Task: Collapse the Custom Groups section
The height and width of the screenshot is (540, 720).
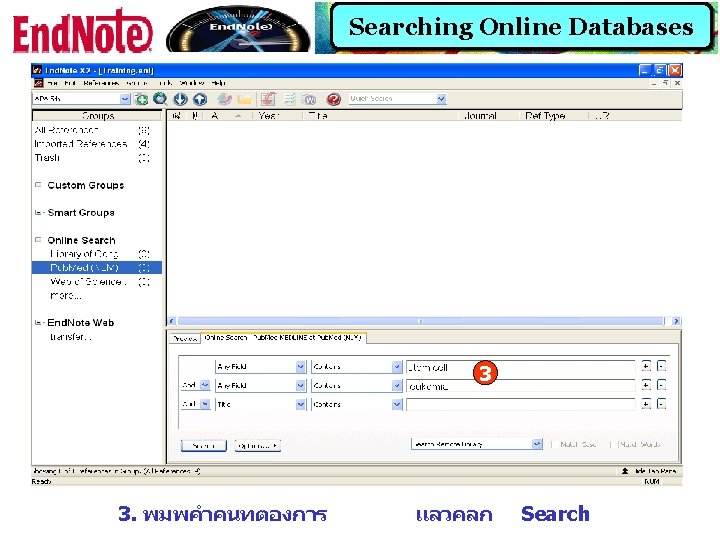Action: [x=38, y=185]
